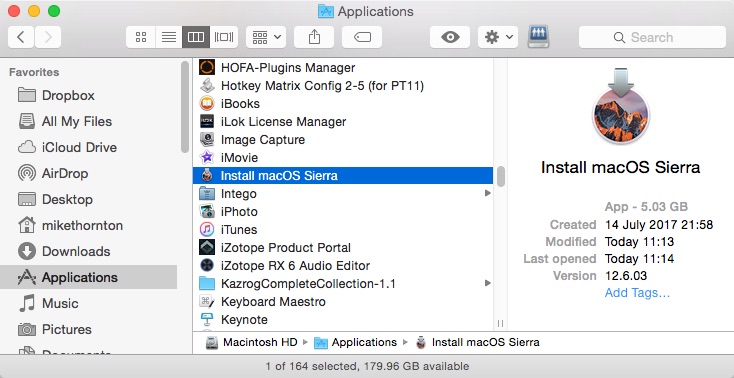The image size is (734, 378).
Task: Click the Install macOS Sierra list icon
Action: coord(206,176)
